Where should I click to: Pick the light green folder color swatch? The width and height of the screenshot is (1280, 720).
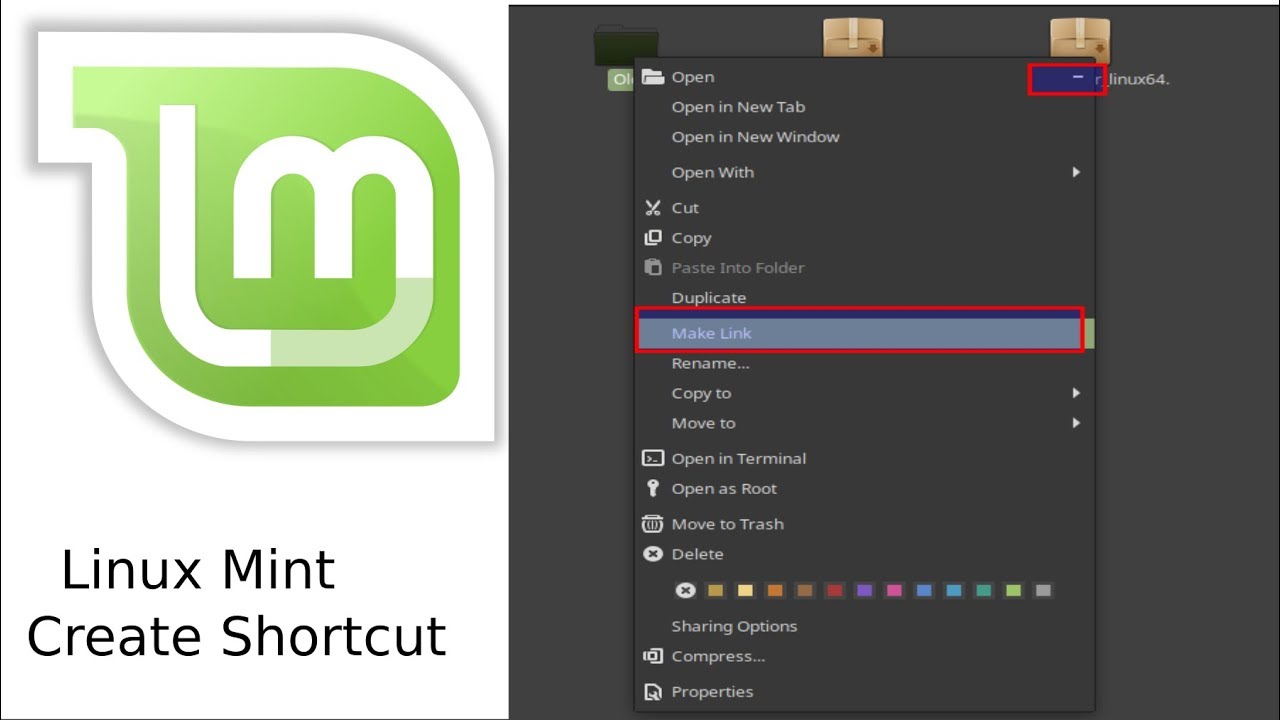click(x=1013, y=591)
